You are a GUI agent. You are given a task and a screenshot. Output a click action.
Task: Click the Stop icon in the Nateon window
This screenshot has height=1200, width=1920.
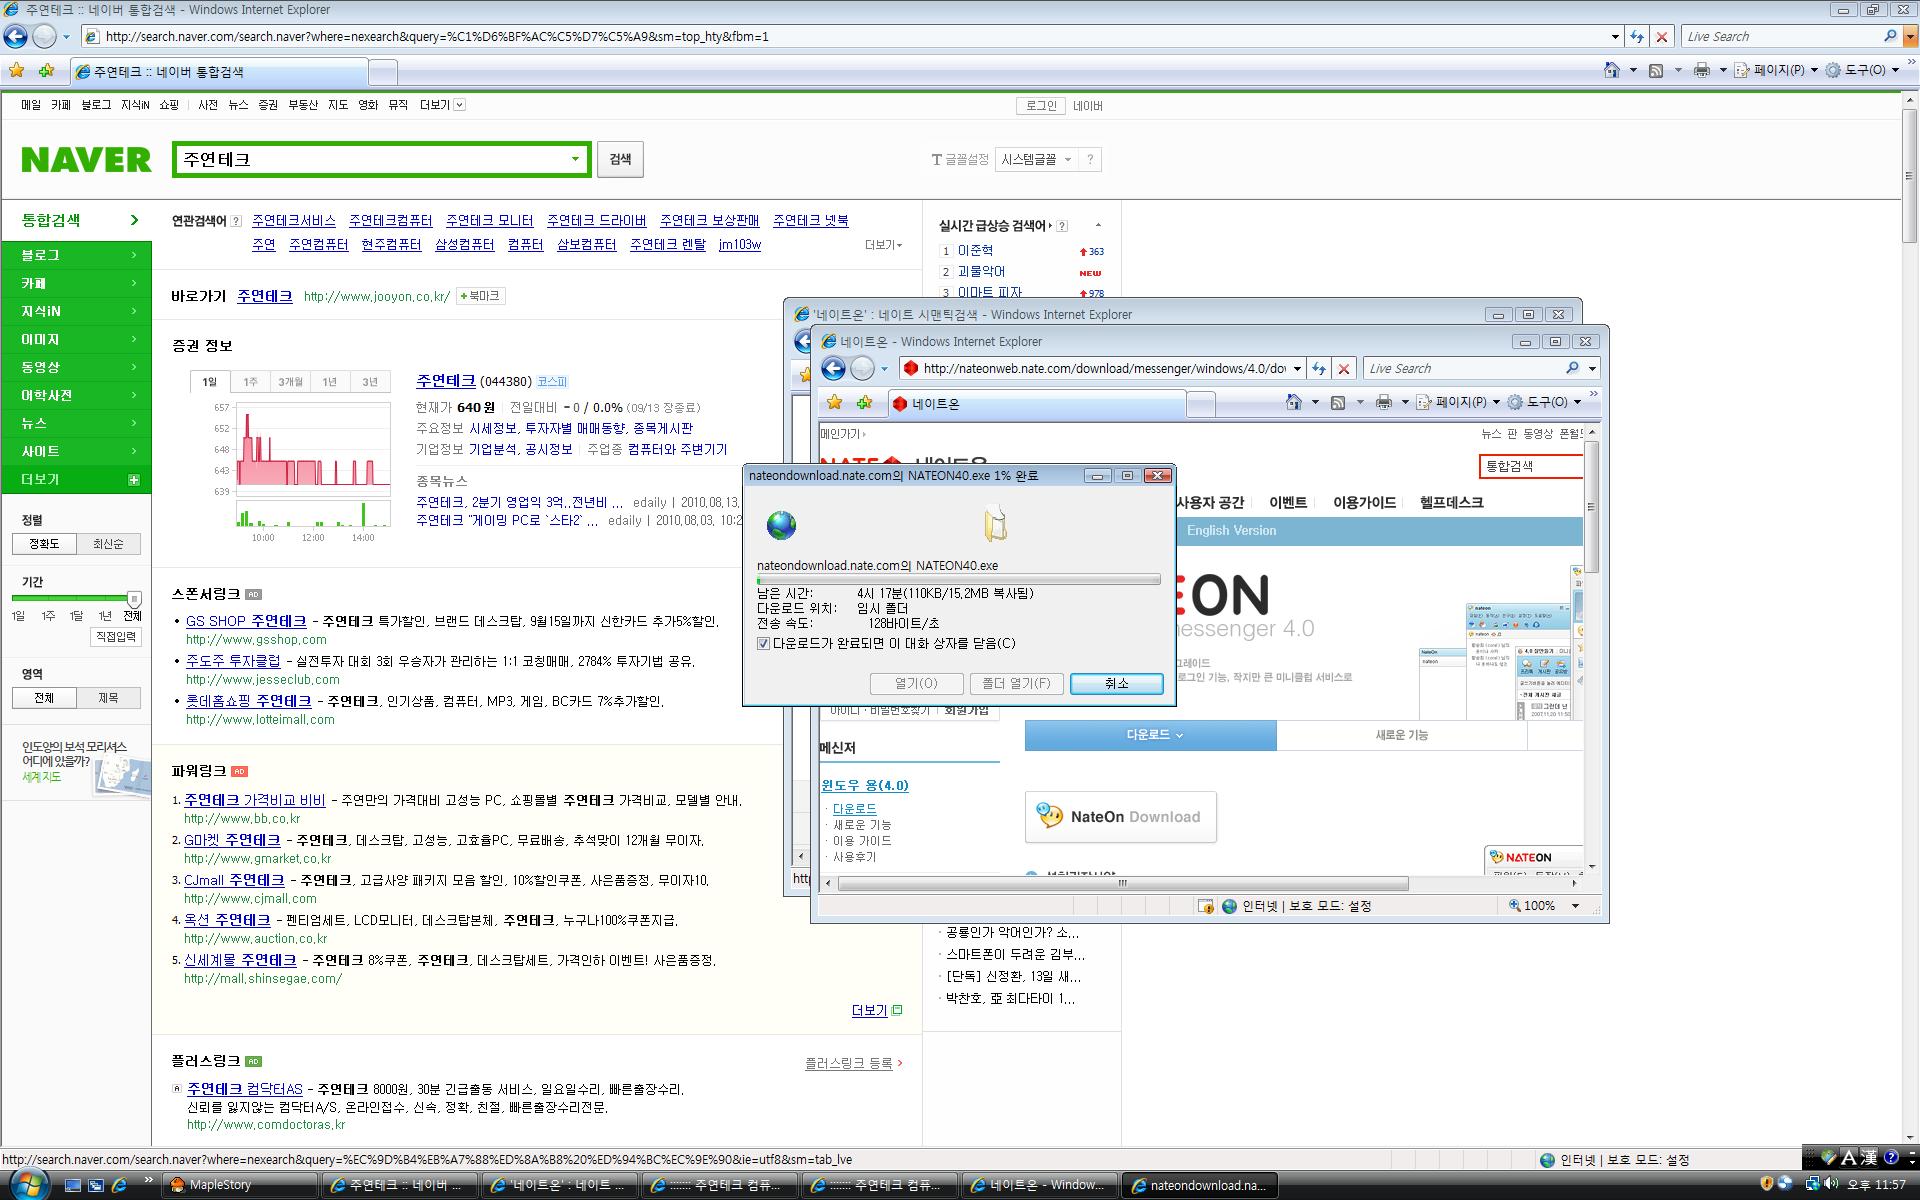coord(1344,369)
